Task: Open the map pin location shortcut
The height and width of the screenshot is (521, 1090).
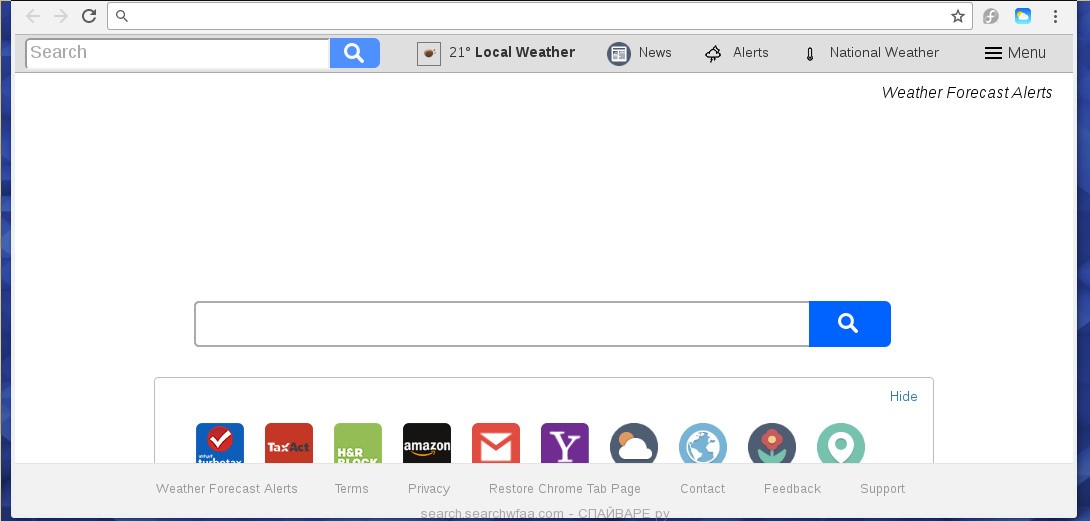Action: click(841, 444)
